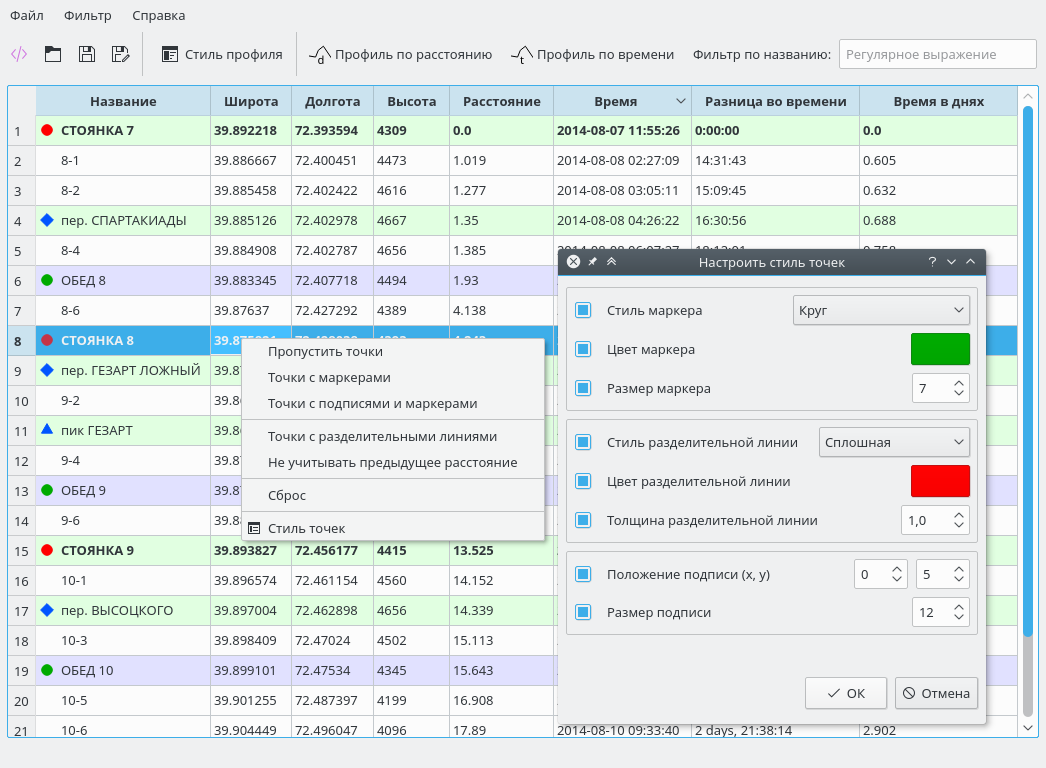Viewport: 1046px width, 768px height.
Task: Build Профиль по расстоянию chart
Action: tap(400, 55)
